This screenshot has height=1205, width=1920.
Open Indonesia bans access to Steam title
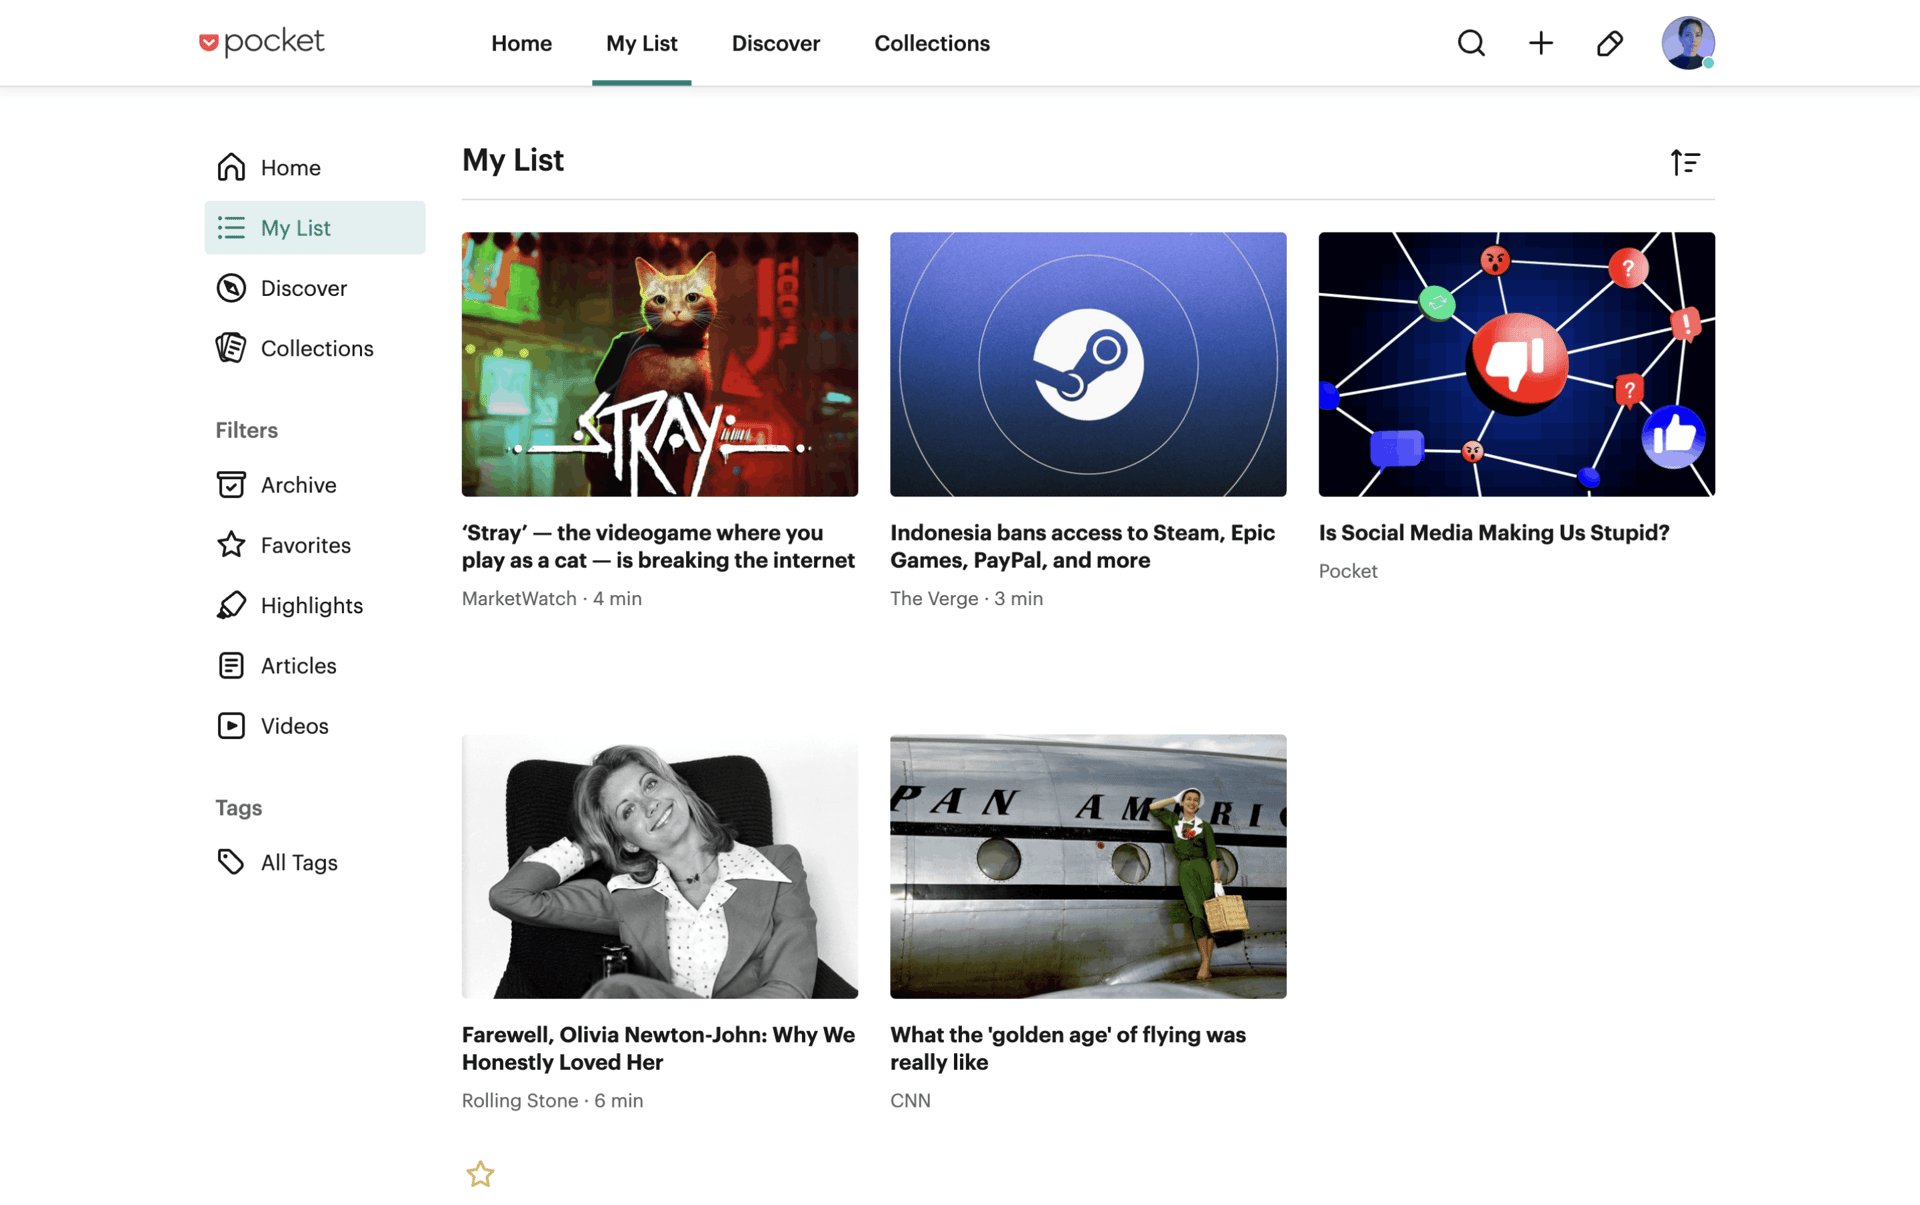tap(1082, 546)
